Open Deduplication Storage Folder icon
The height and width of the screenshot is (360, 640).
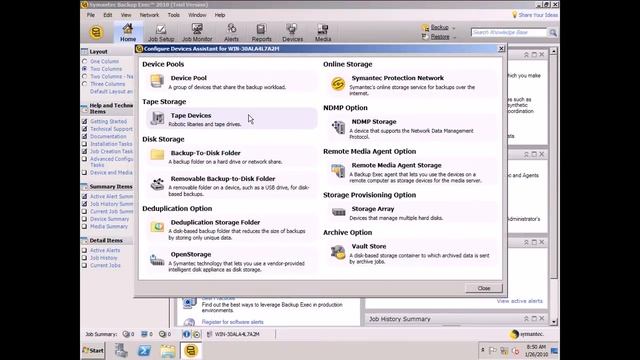[157, 227]
